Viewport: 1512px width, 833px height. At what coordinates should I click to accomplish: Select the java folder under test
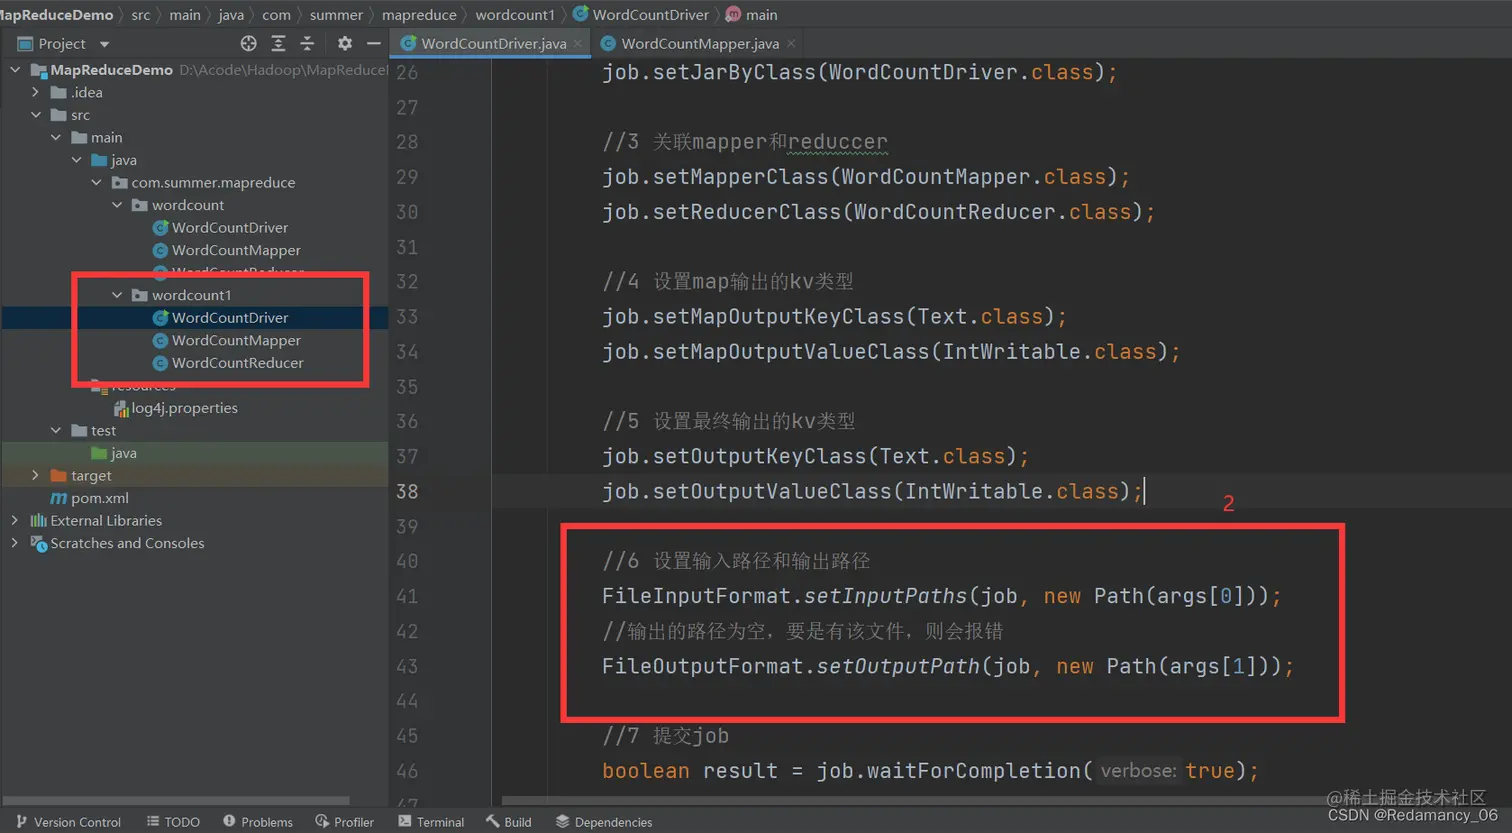(124, 453)
